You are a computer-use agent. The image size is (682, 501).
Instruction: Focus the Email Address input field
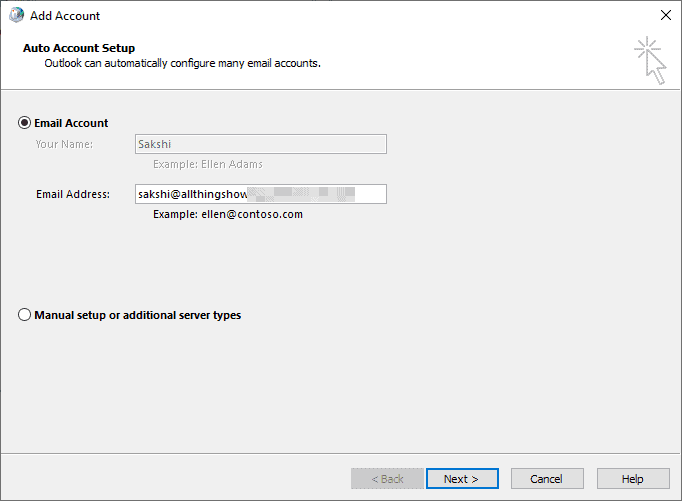pos(261,194)
